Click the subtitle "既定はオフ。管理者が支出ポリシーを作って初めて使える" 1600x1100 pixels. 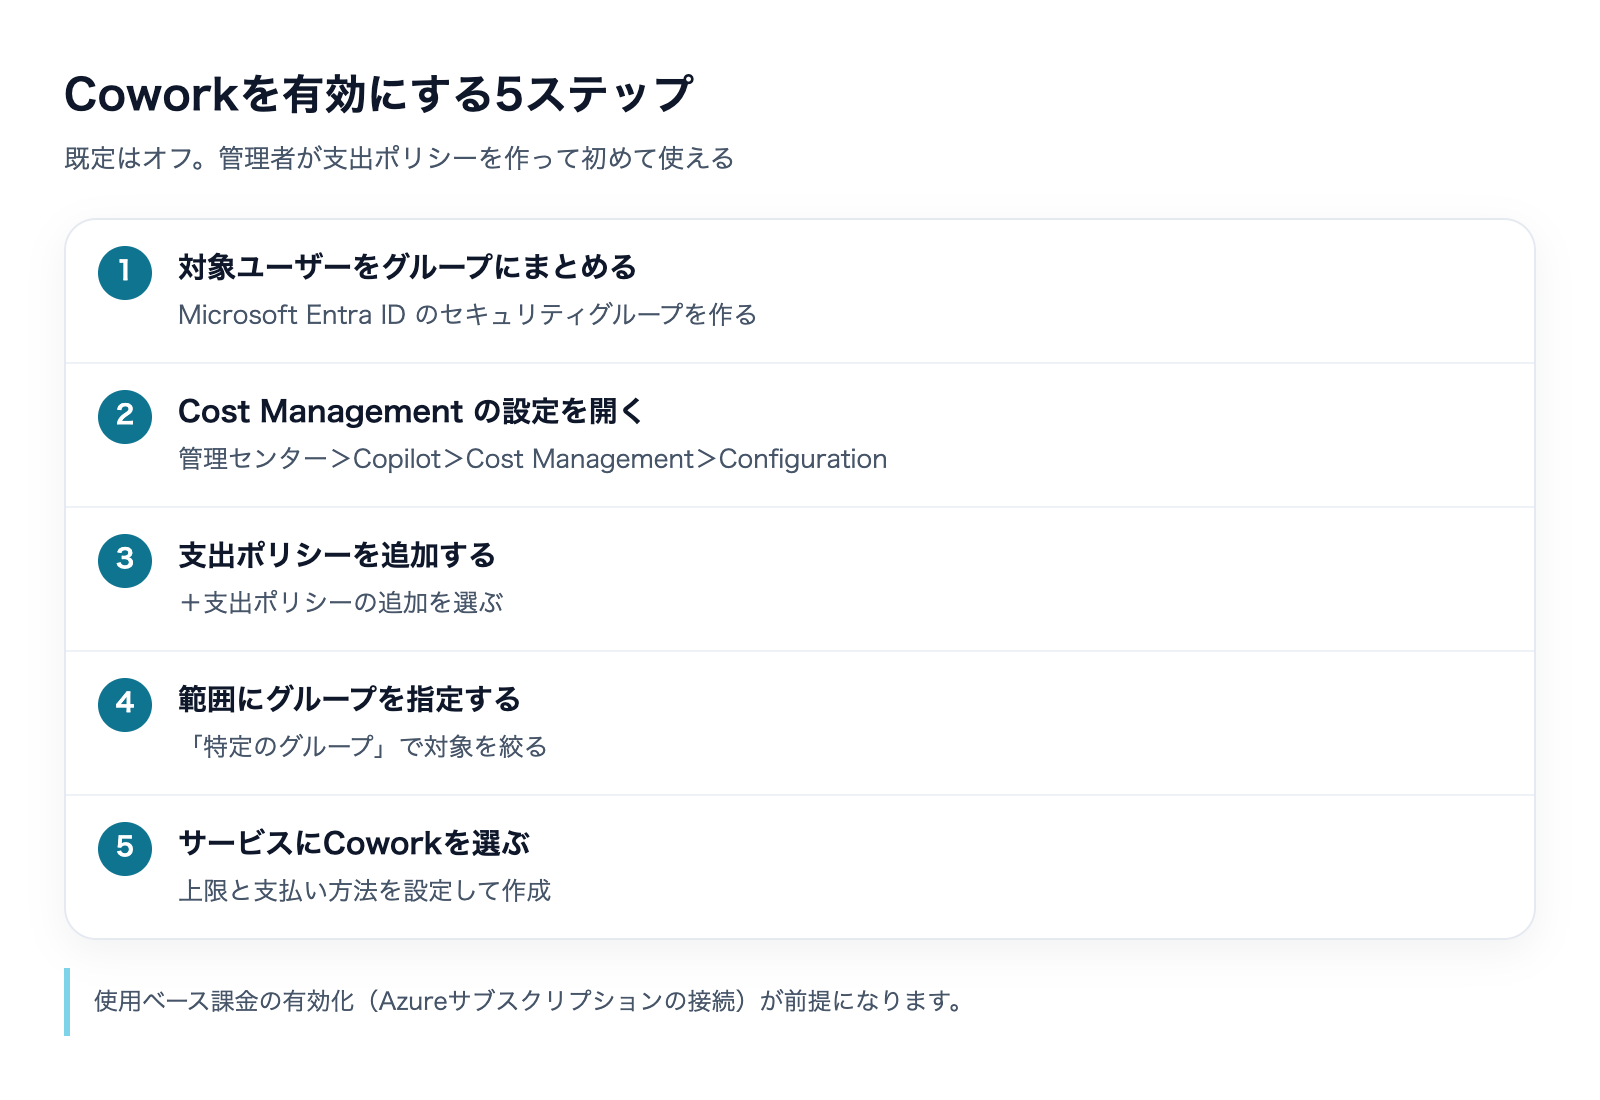399,158
